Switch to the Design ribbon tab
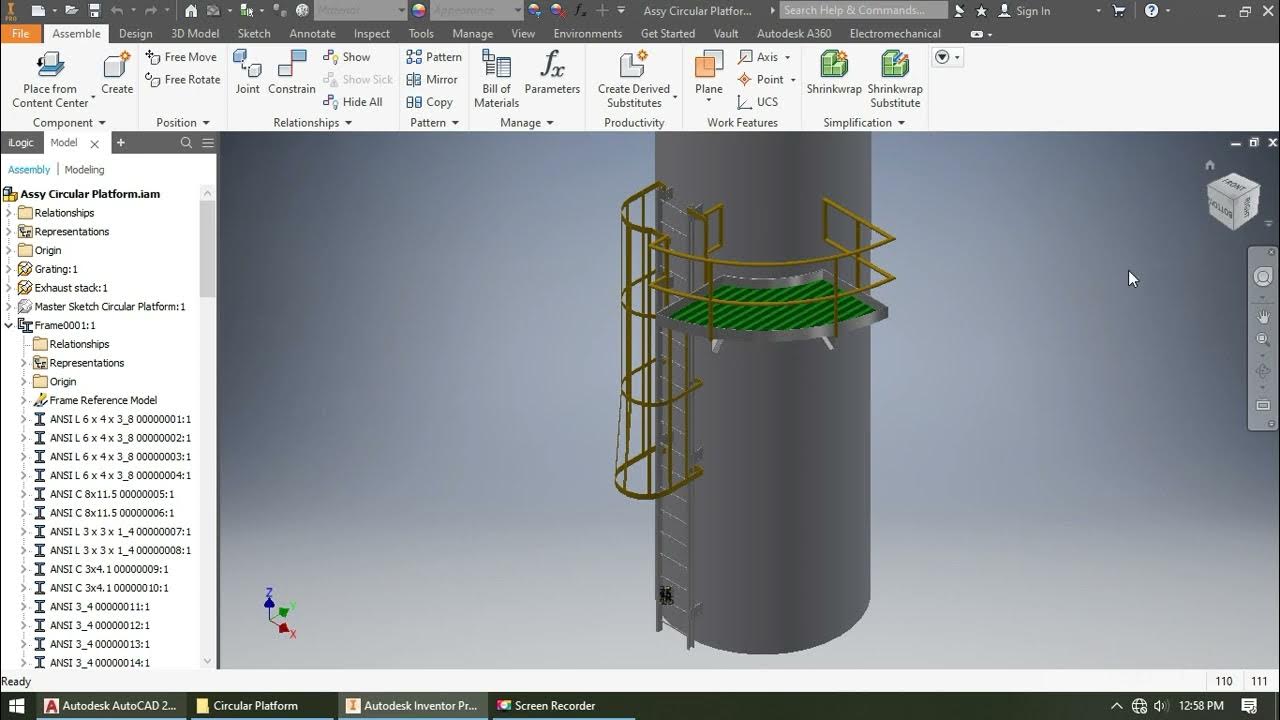Screen dimensions: 1280x720 coord(136,33)
